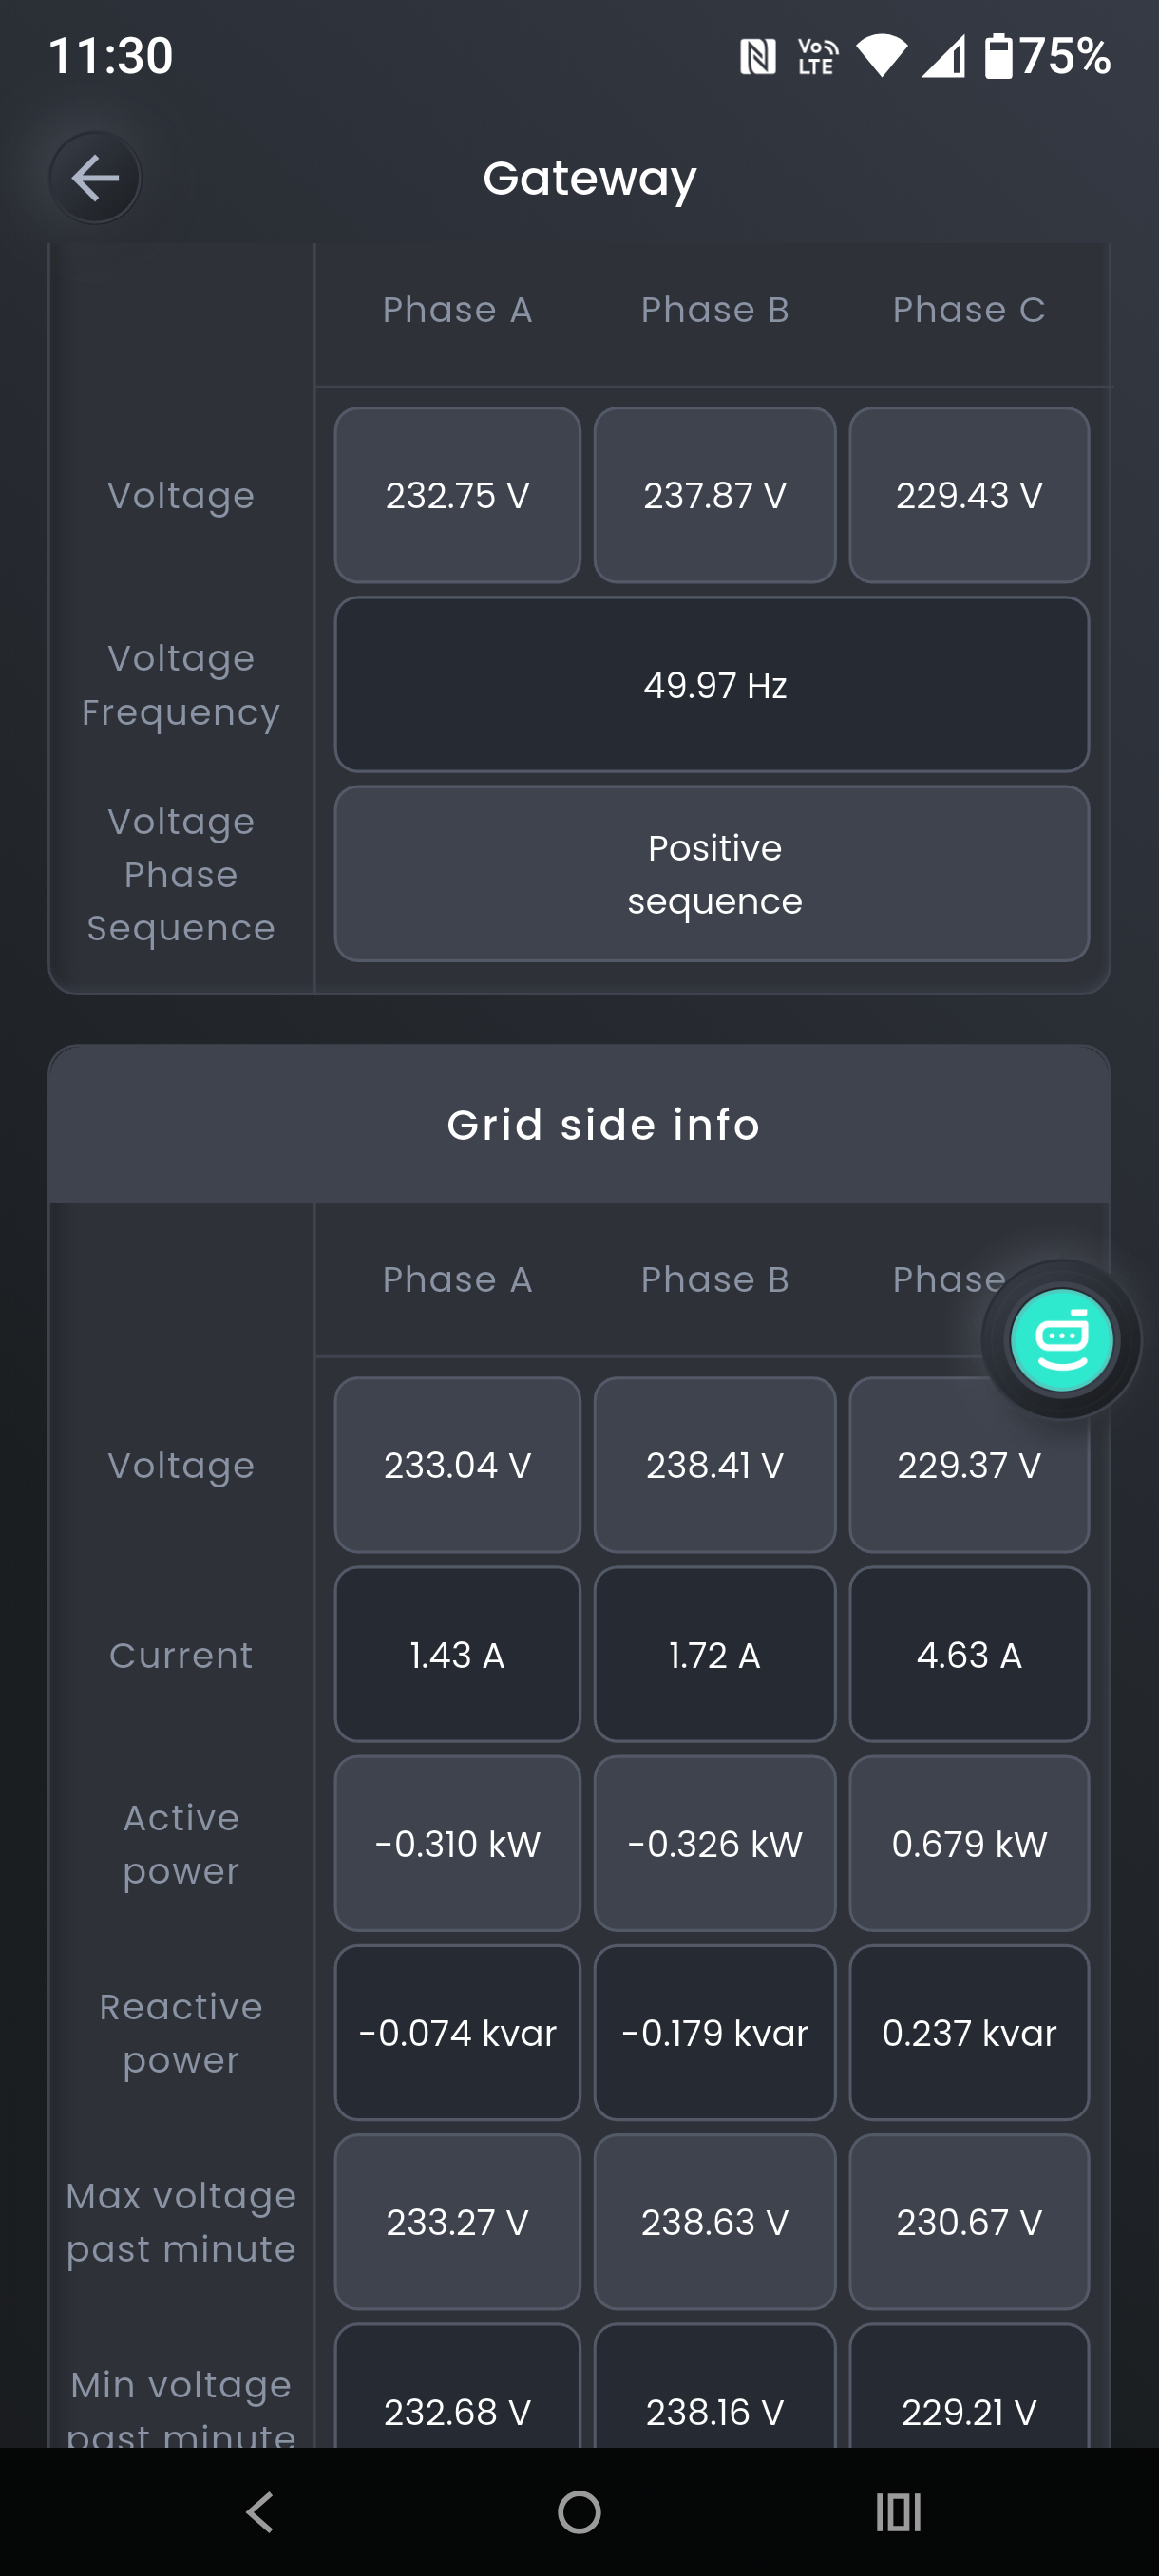Tap the NFC status bar icon
The width and height of the screenshot is (1159, 2576).
757,56
